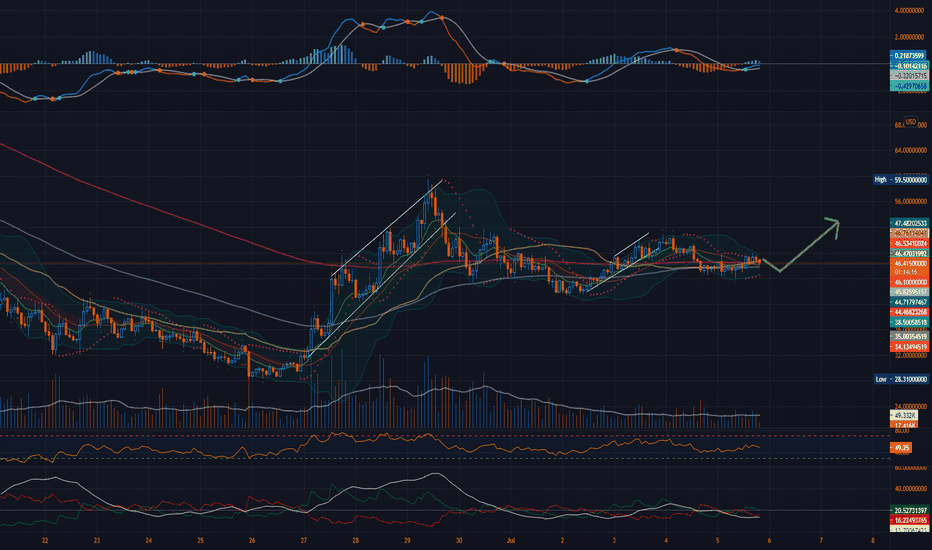
Task: Click the 47.48202533 indicator price label
Action: (909, 224)
